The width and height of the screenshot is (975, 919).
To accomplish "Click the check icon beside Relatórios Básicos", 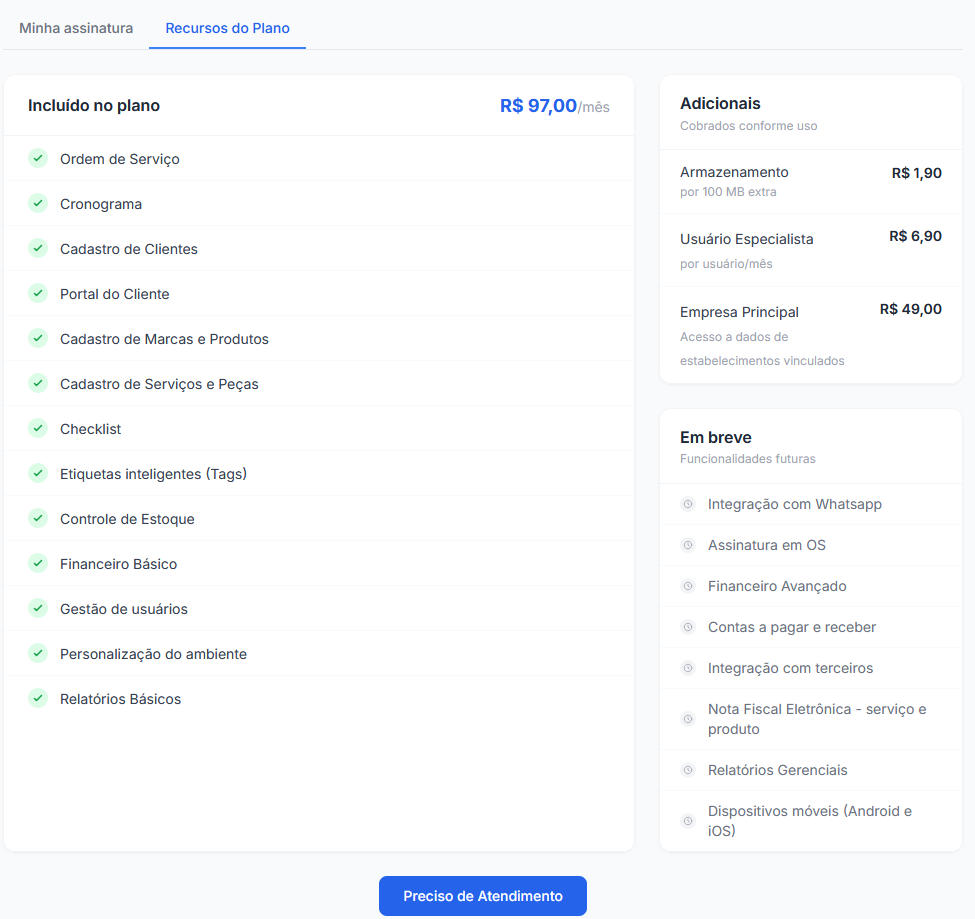I will 38,698.
